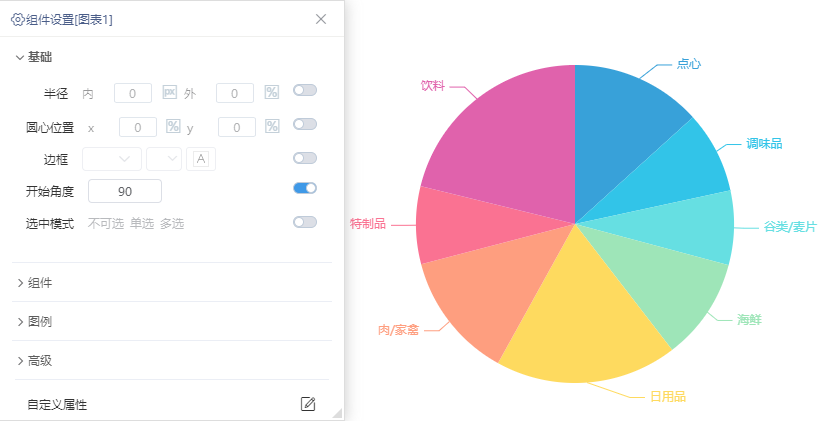Close the 组件设置 panel
This screenshot has height=421, width=833.
tap(321, 19)
